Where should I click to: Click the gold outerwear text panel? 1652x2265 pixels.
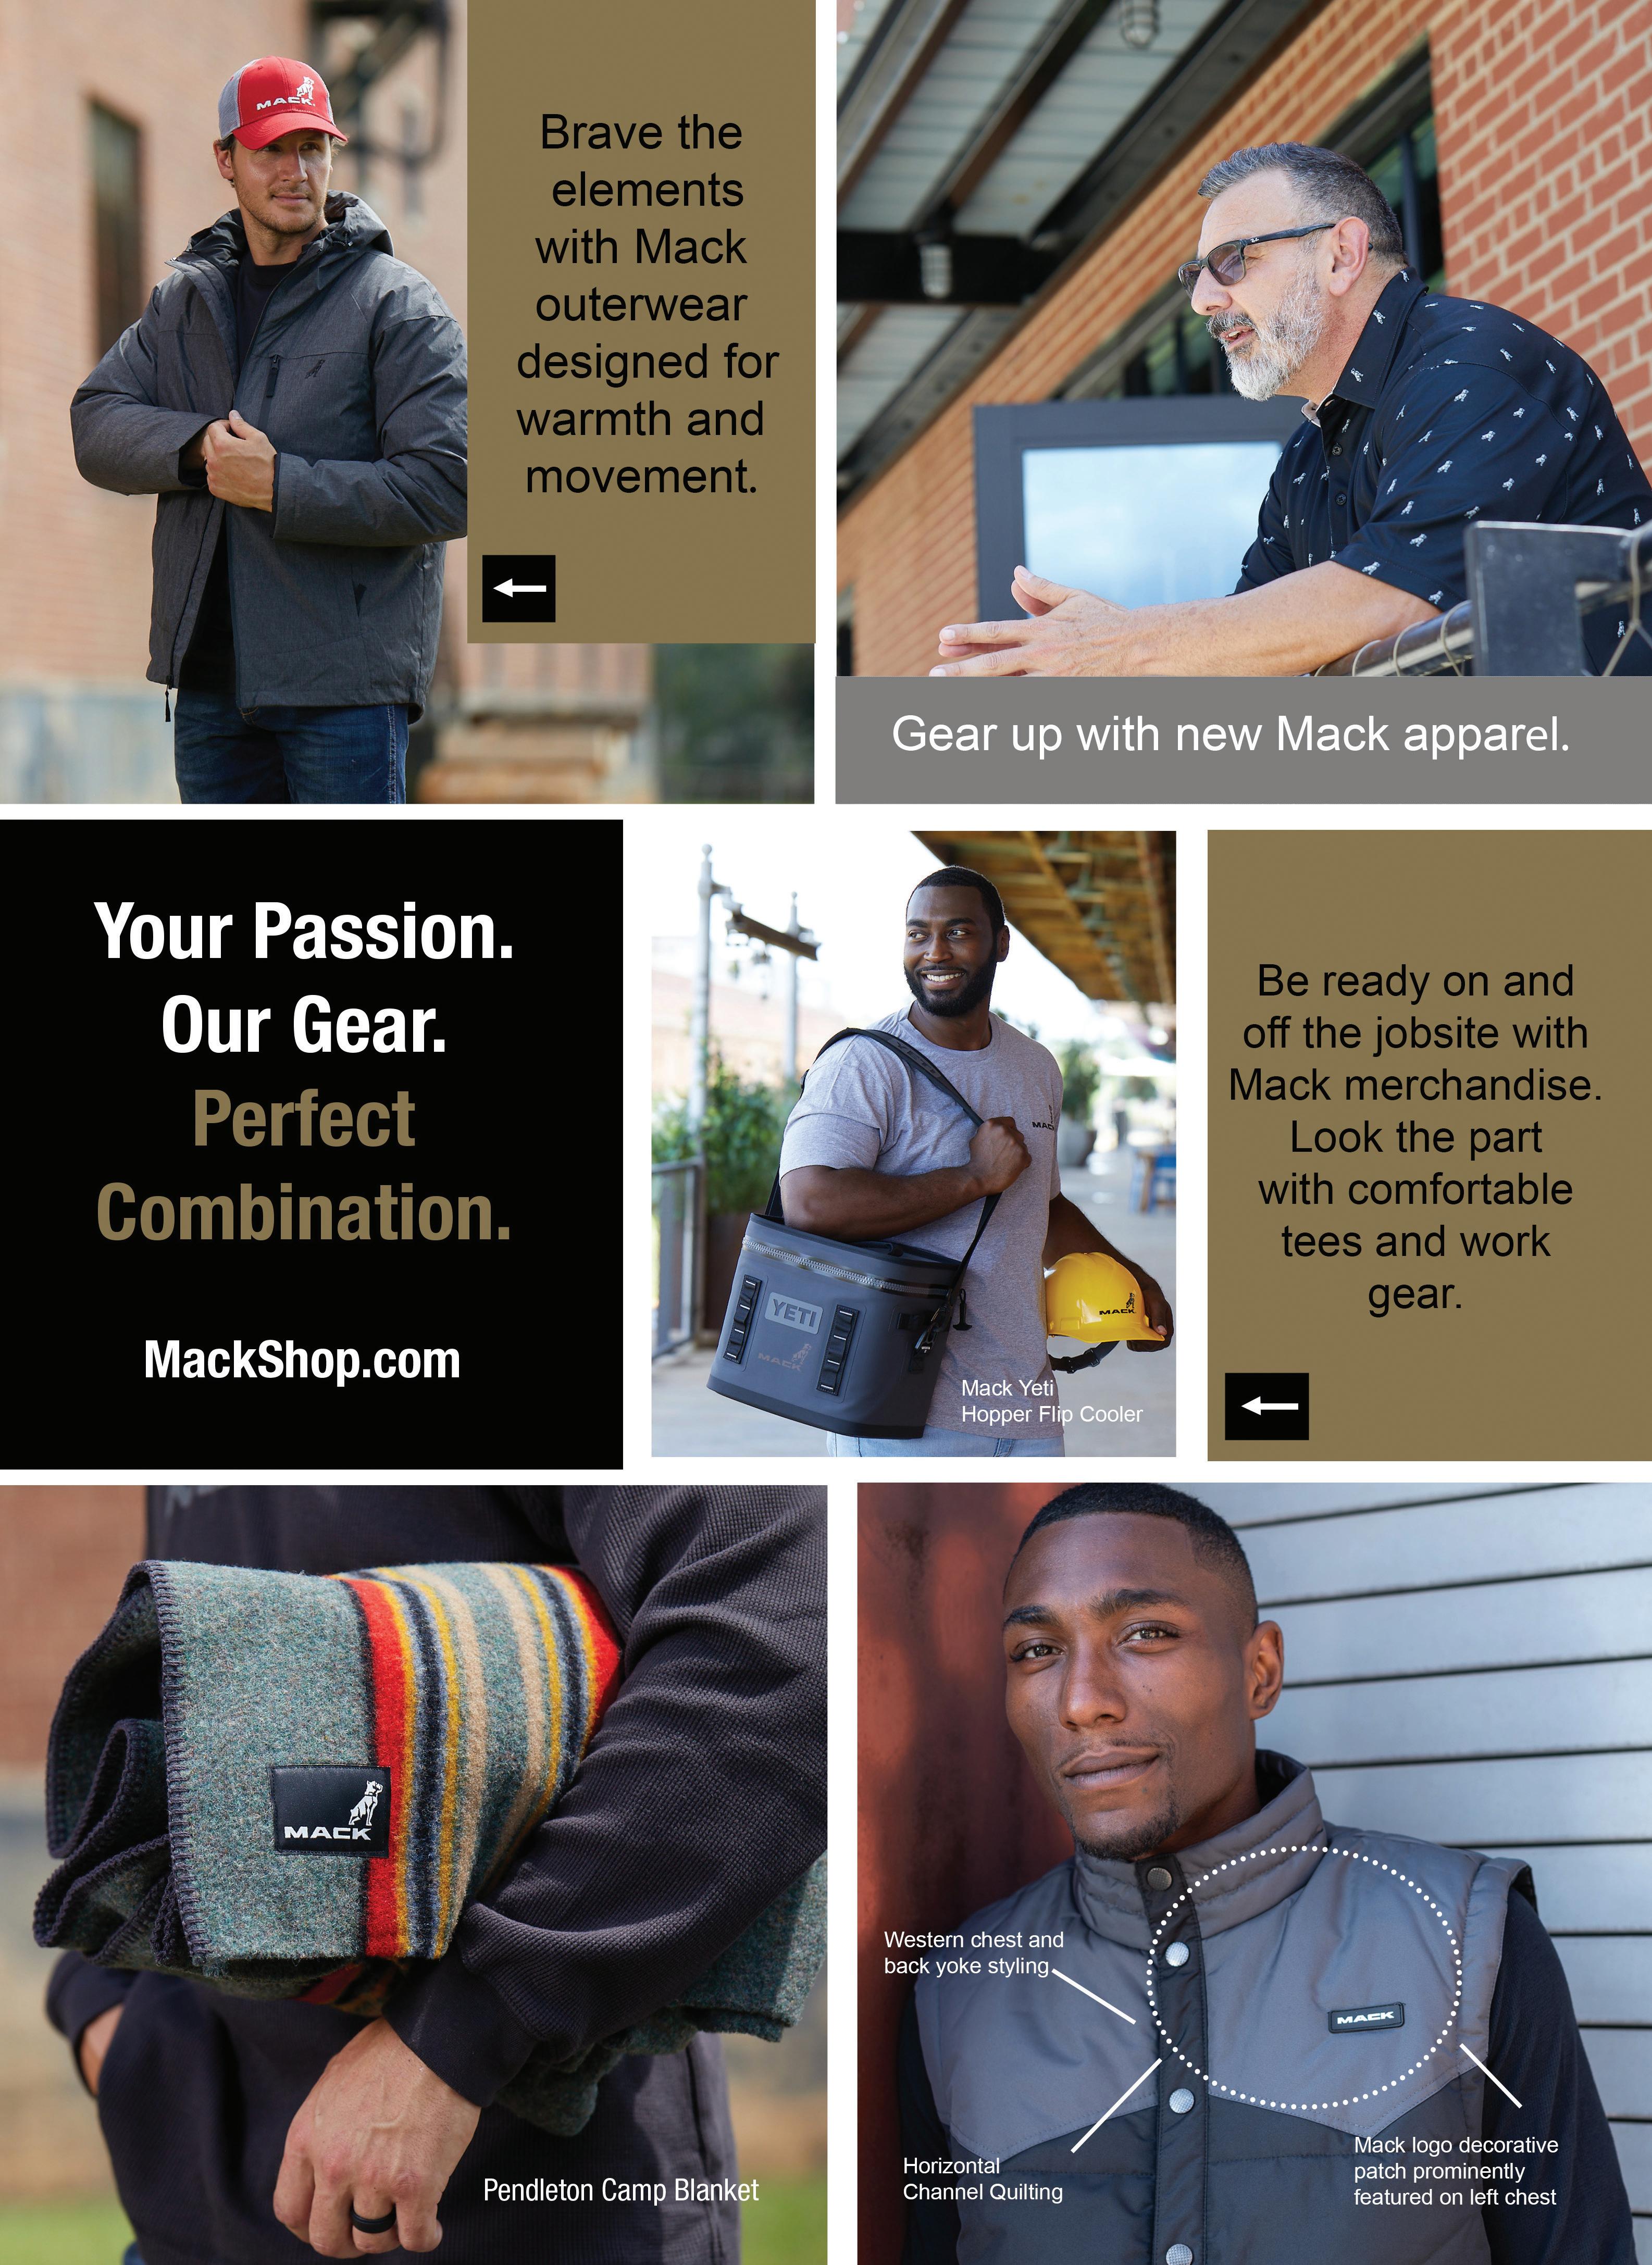(x=642, y=320)
